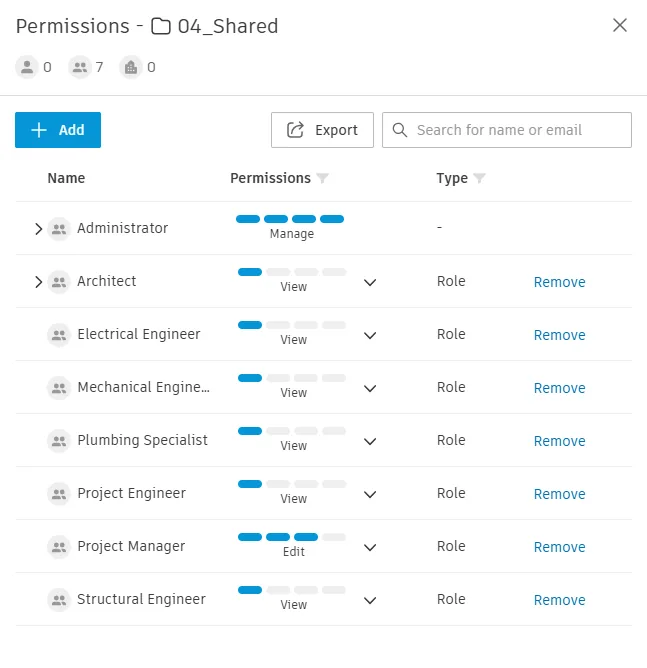Click the companies count icon
The image size is (647, 668).
click(x=131, y=67)
